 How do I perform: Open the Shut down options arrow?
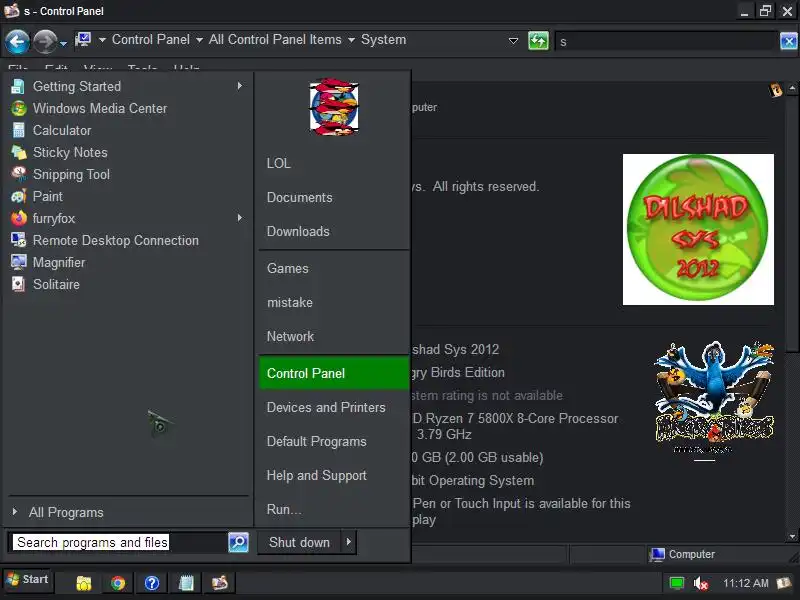[349, 542]
